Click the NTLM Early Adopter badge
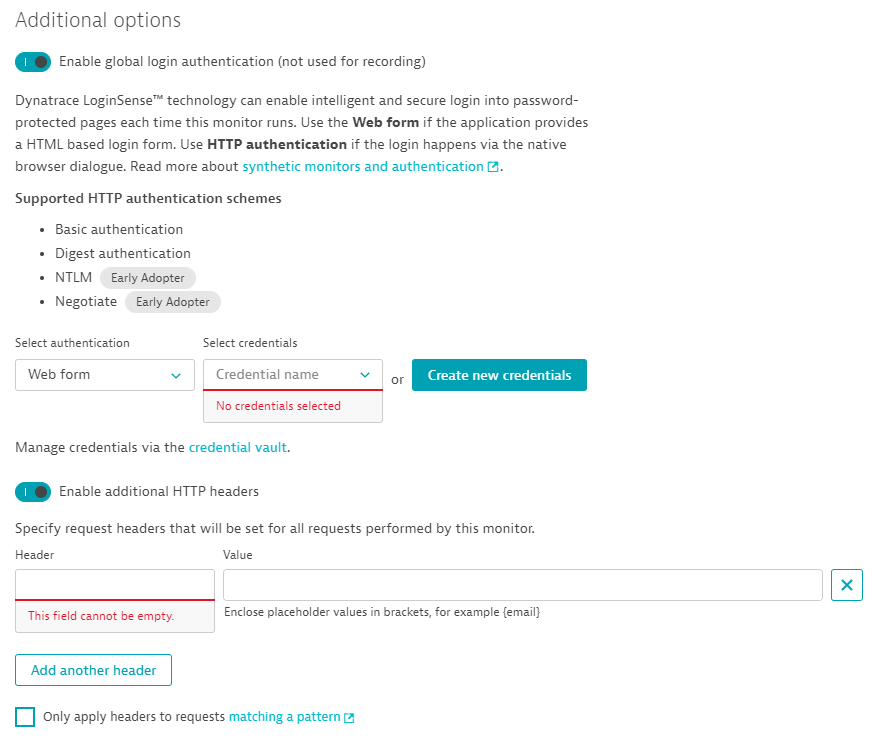The height and width of the screenshot is (740, 882). (x=148, y=278)
